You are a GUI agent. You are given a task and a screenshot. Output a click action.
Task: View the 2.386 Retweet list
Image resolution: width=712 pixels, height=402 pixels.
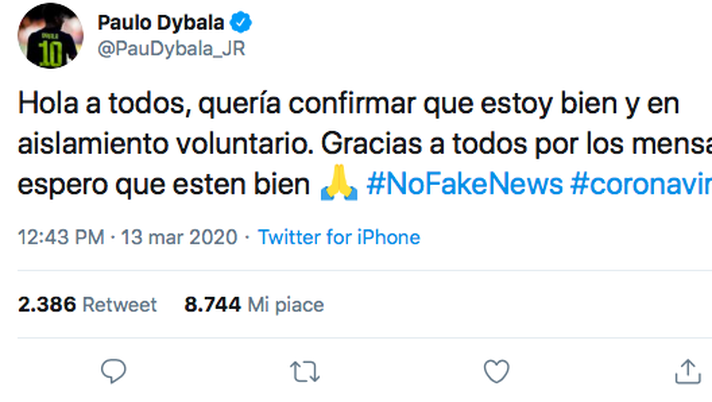pos(88,305)
